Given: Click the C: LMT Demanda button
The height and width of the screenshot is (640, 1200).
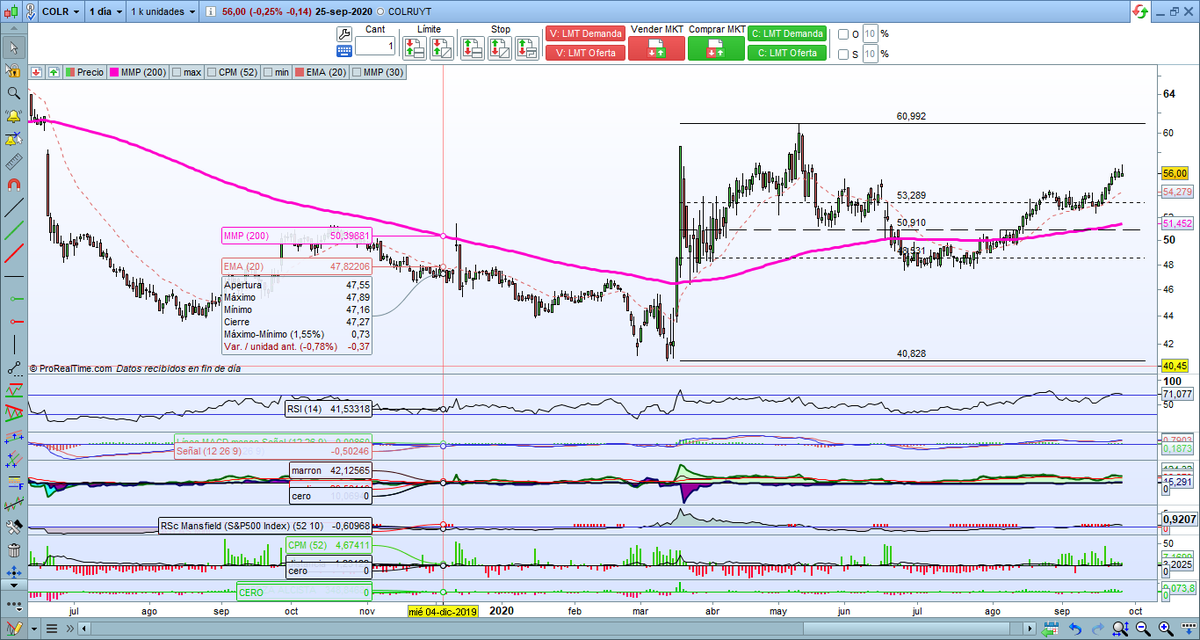Looking at the screenshot, I should (x=787, y=33).
